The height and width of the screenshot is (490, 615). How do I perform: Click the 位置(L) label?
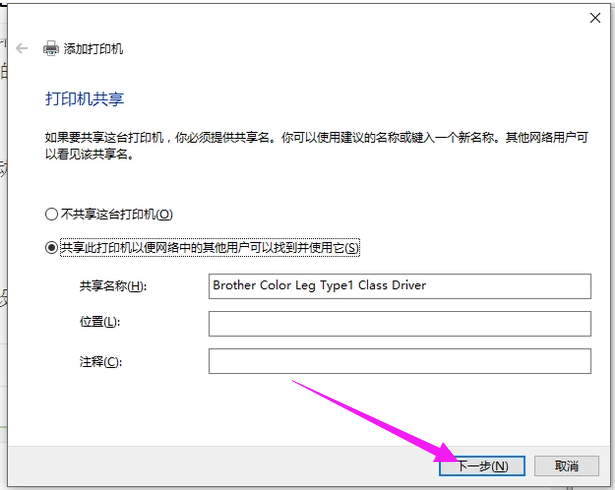click(x=98, y=322)
